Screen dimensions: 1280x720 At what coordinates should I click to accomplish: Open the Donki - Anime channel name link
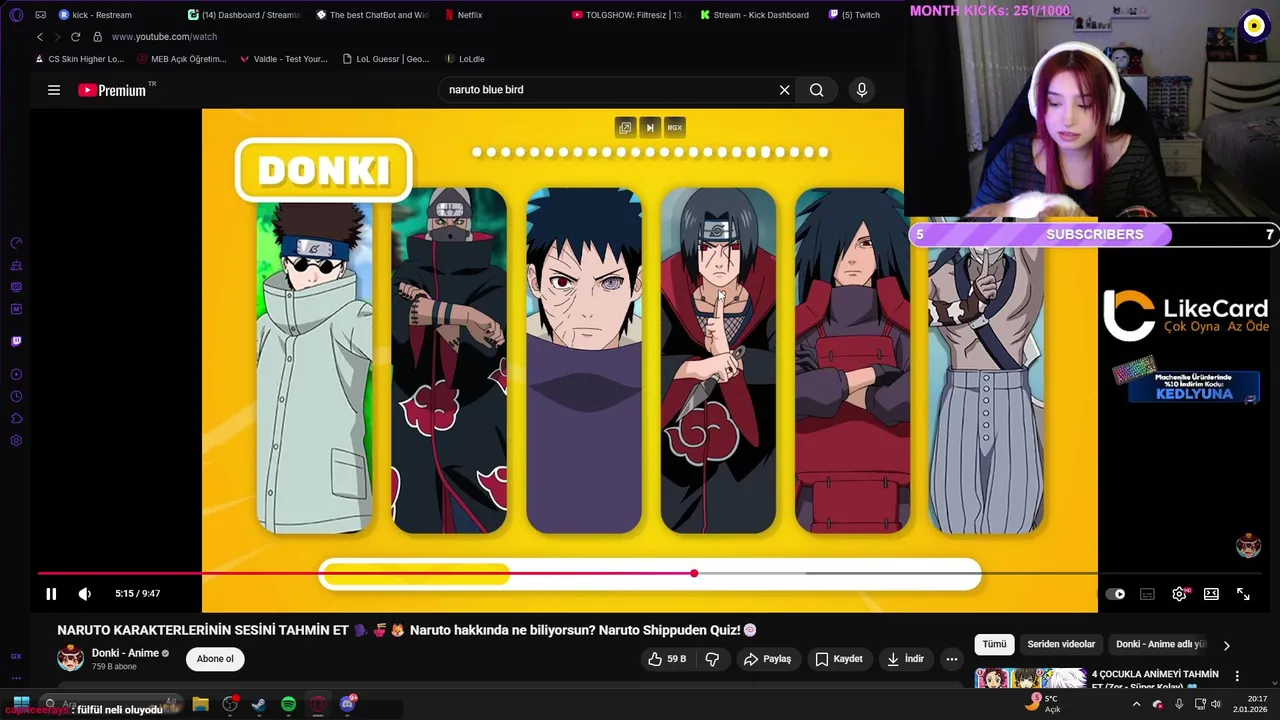tap(125, 653)
